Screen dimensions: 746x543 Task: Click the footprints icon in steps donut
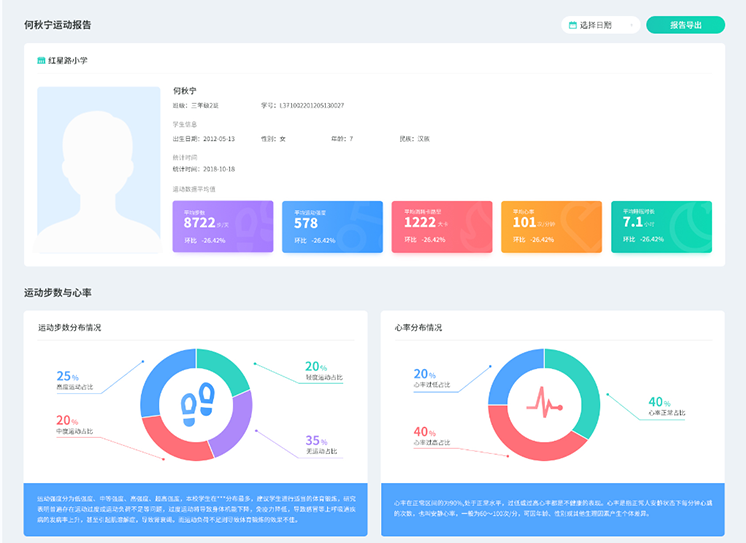click(x=196, y=405)
